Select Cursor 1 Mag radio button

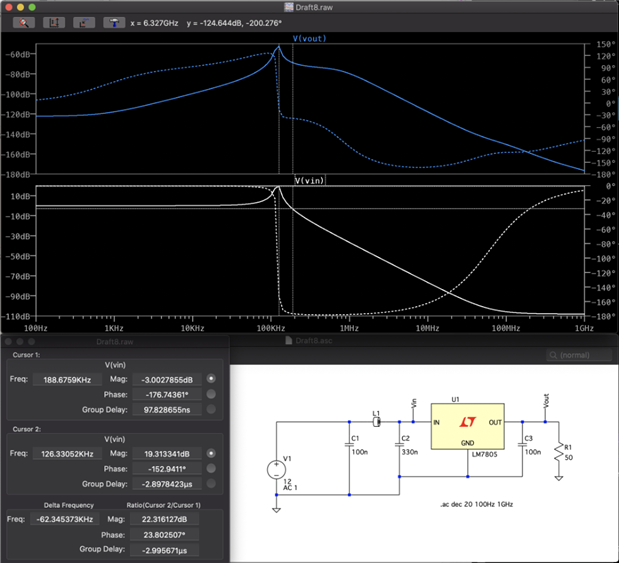pyautogui.click(x=211, y=379)
